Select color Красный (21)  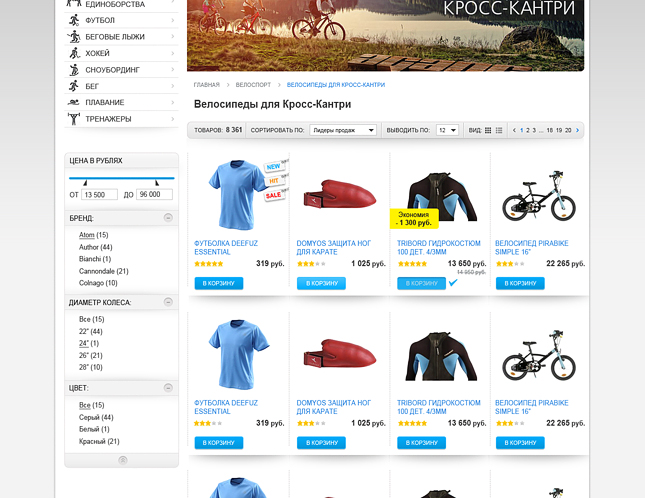99,441
